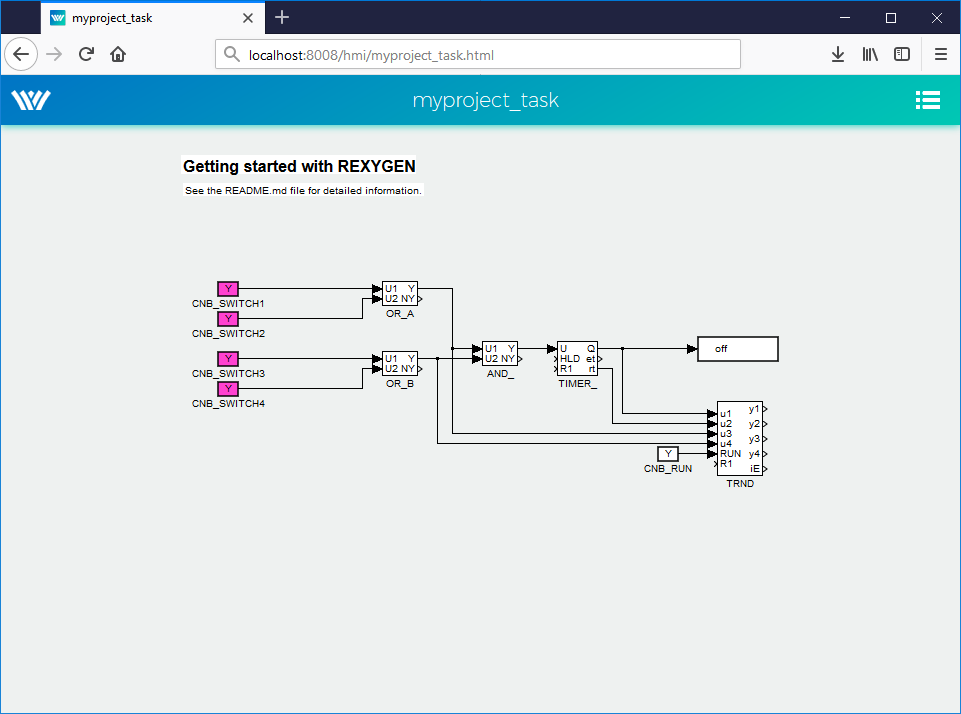Toggle the CNB_RUN switch block
The height and width of the screenshot is (714, 961).
point(668,454)
